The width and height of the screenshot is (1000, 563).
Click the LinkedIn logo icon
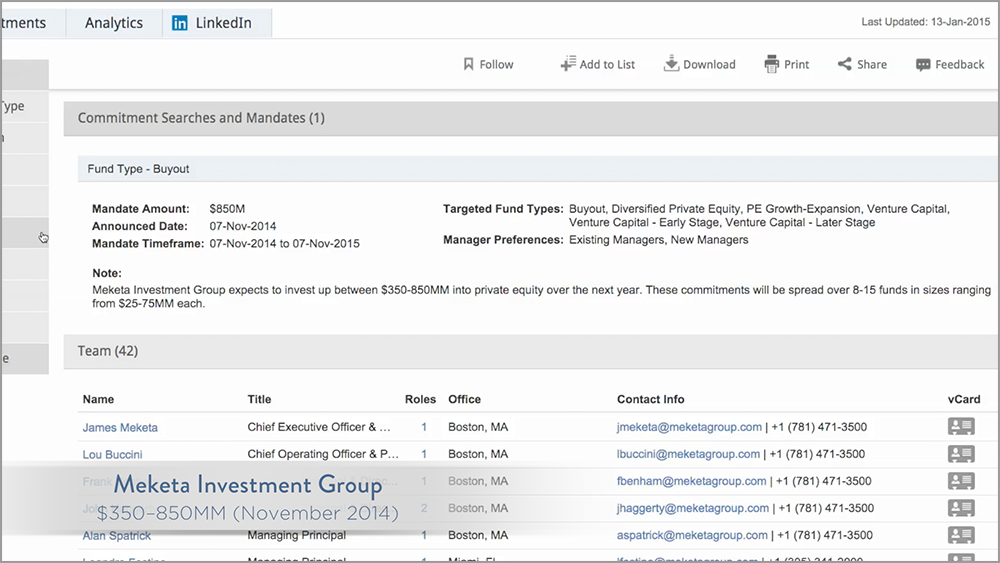tap(180, 24)
